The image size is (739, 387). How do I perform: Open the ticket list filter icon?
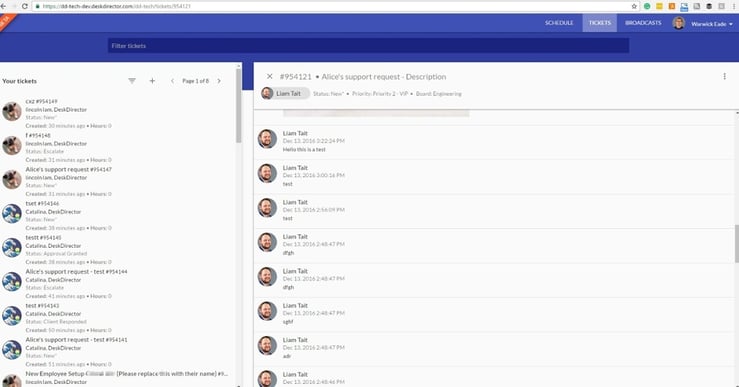click(132, 81)
